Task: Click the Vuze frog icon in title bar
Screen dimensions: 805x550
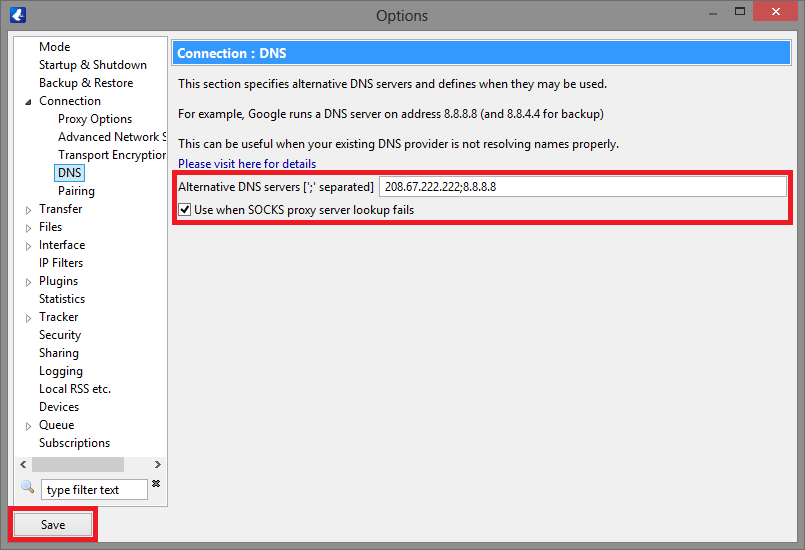Action: tap(17, 15)
